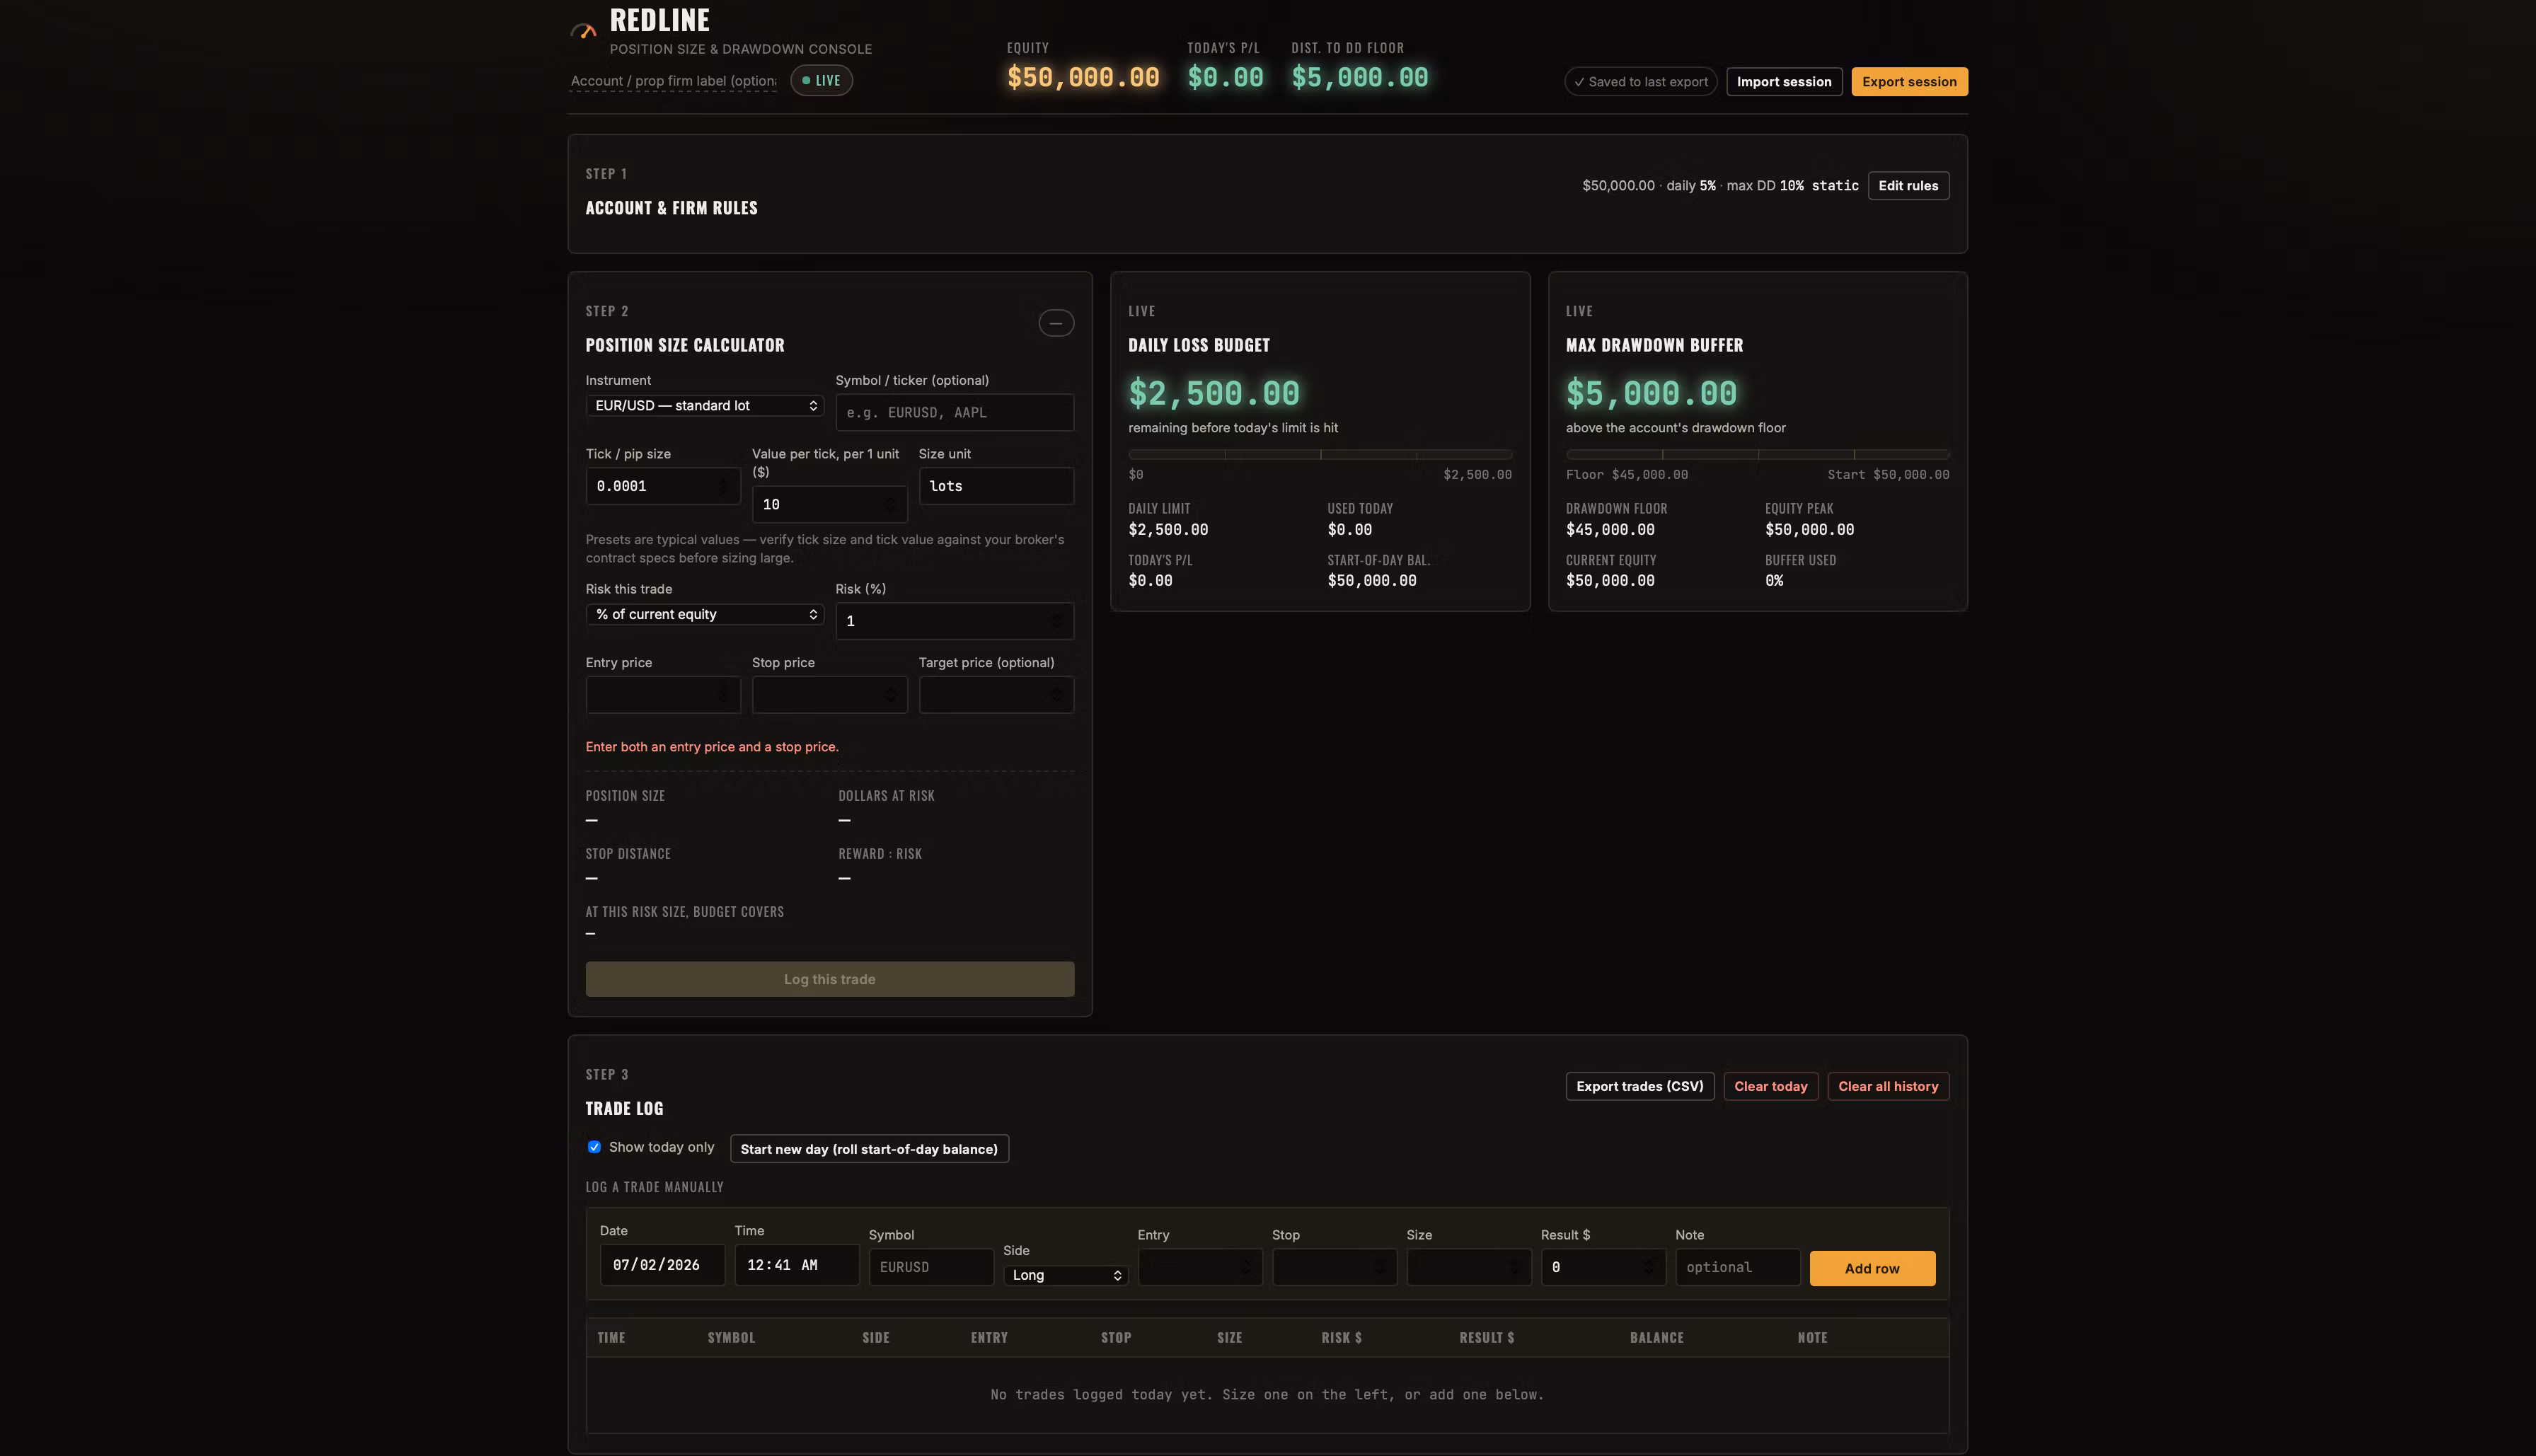Click the Daily Loss Budget progress bar
This screenshot has width=2536, height=1456.
[1320, 454]
